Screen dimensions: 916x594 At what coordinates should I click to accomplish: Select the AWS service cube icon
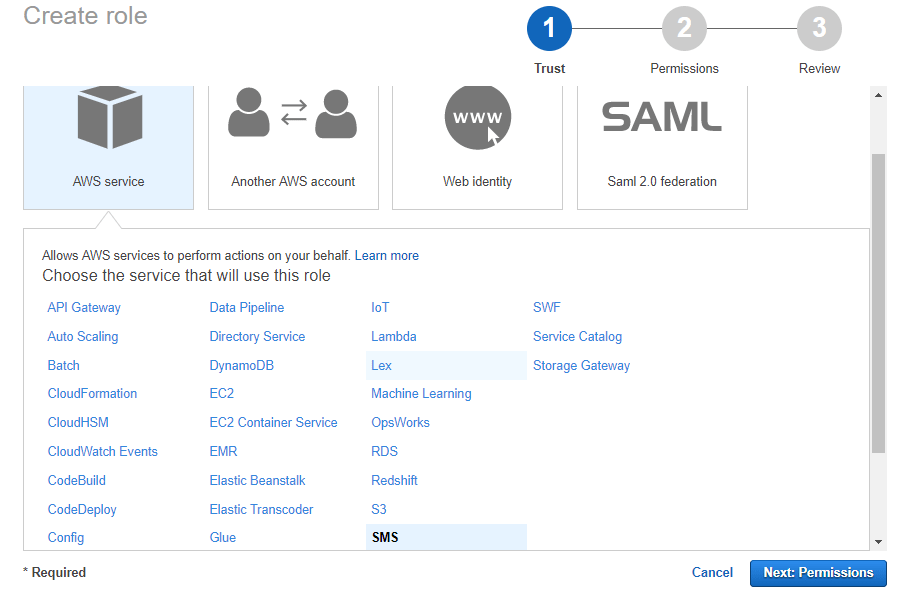(x=110, y=117)
